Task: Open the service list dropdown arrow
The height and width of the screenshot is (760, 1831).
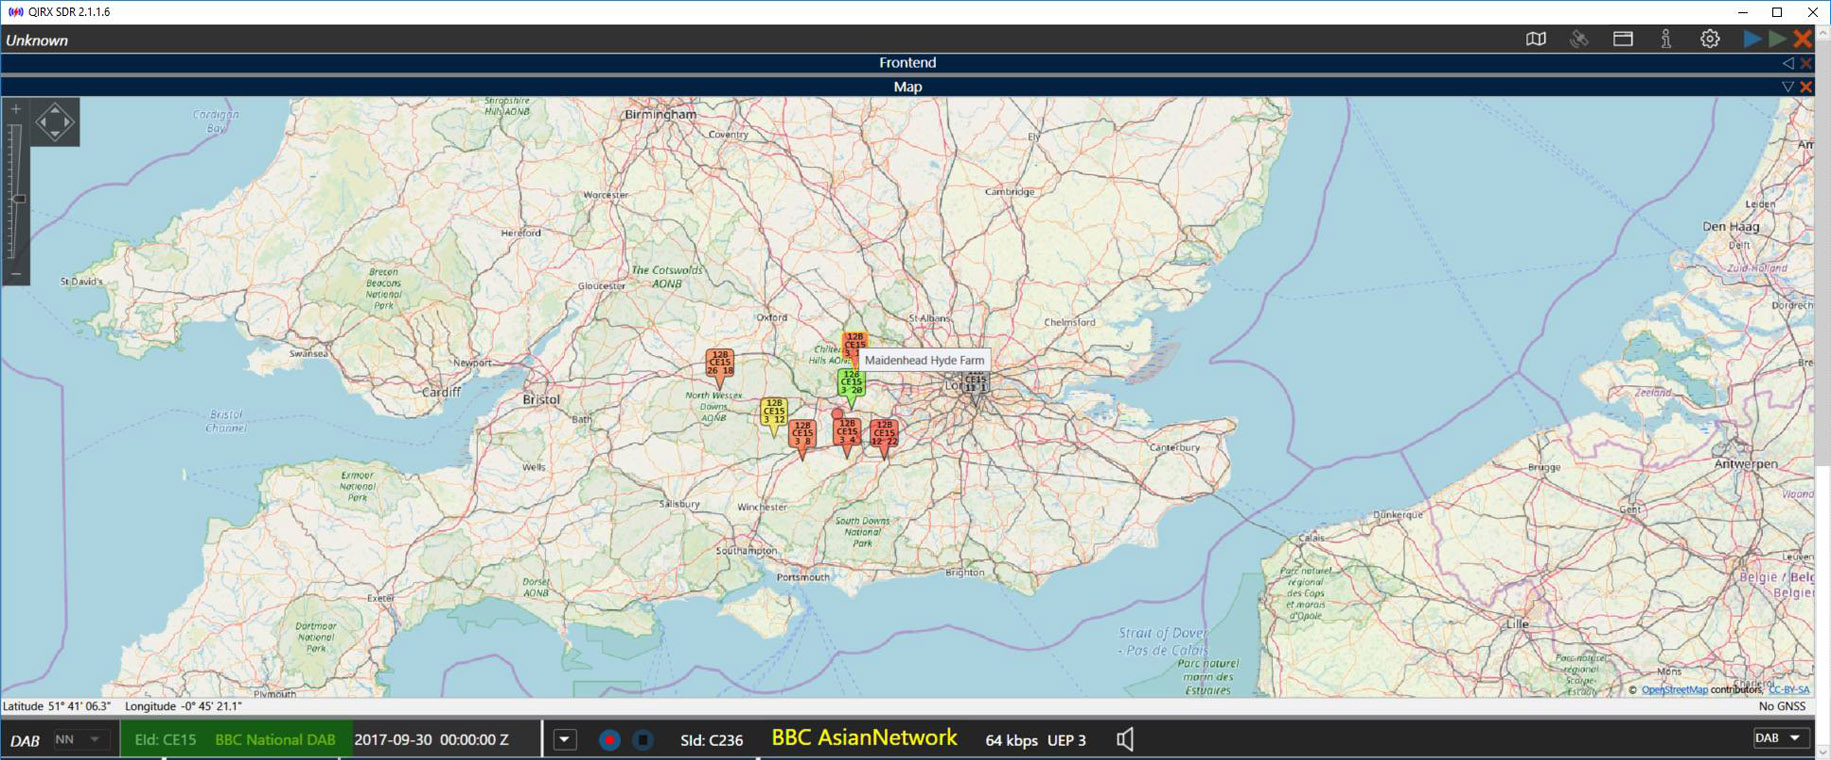Action: (565, 740)
